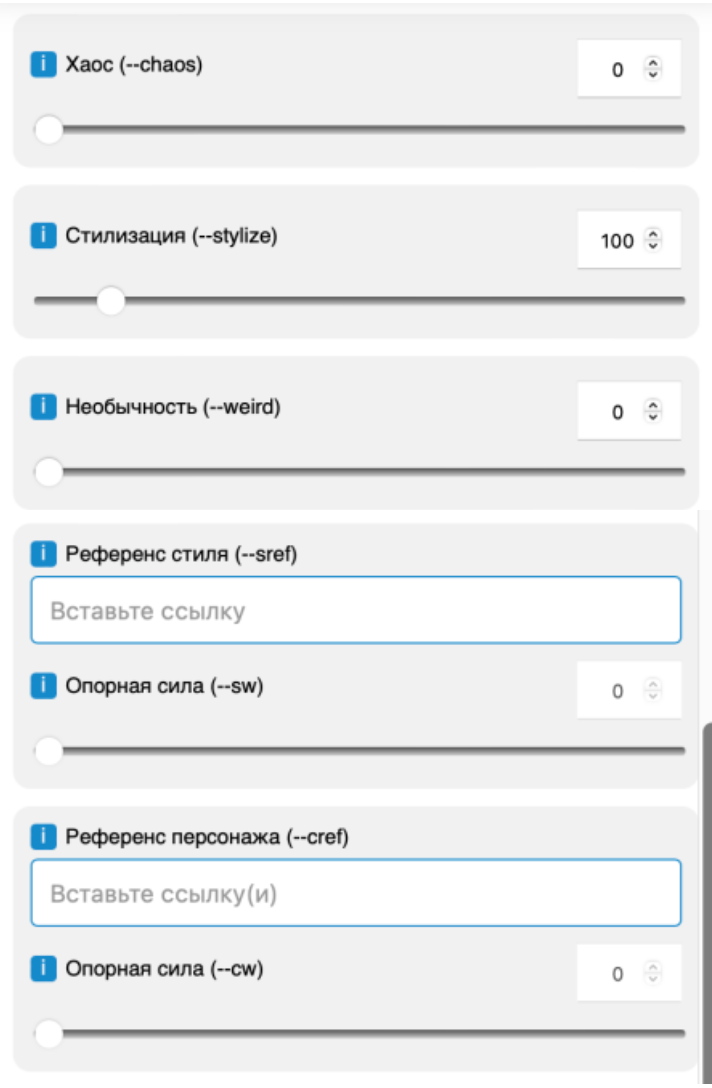The height and width of the screenshot is (1088, 712).
Task: Click the info icon next to Хаос (--chaos)
Action: click(43, 66)
